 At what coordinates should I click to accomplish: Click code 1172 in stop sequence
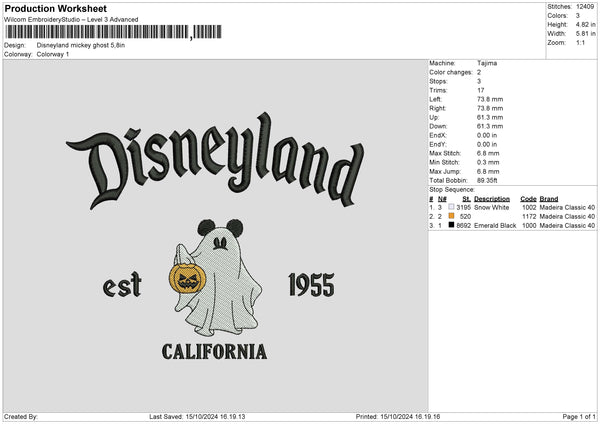point(529,217)
